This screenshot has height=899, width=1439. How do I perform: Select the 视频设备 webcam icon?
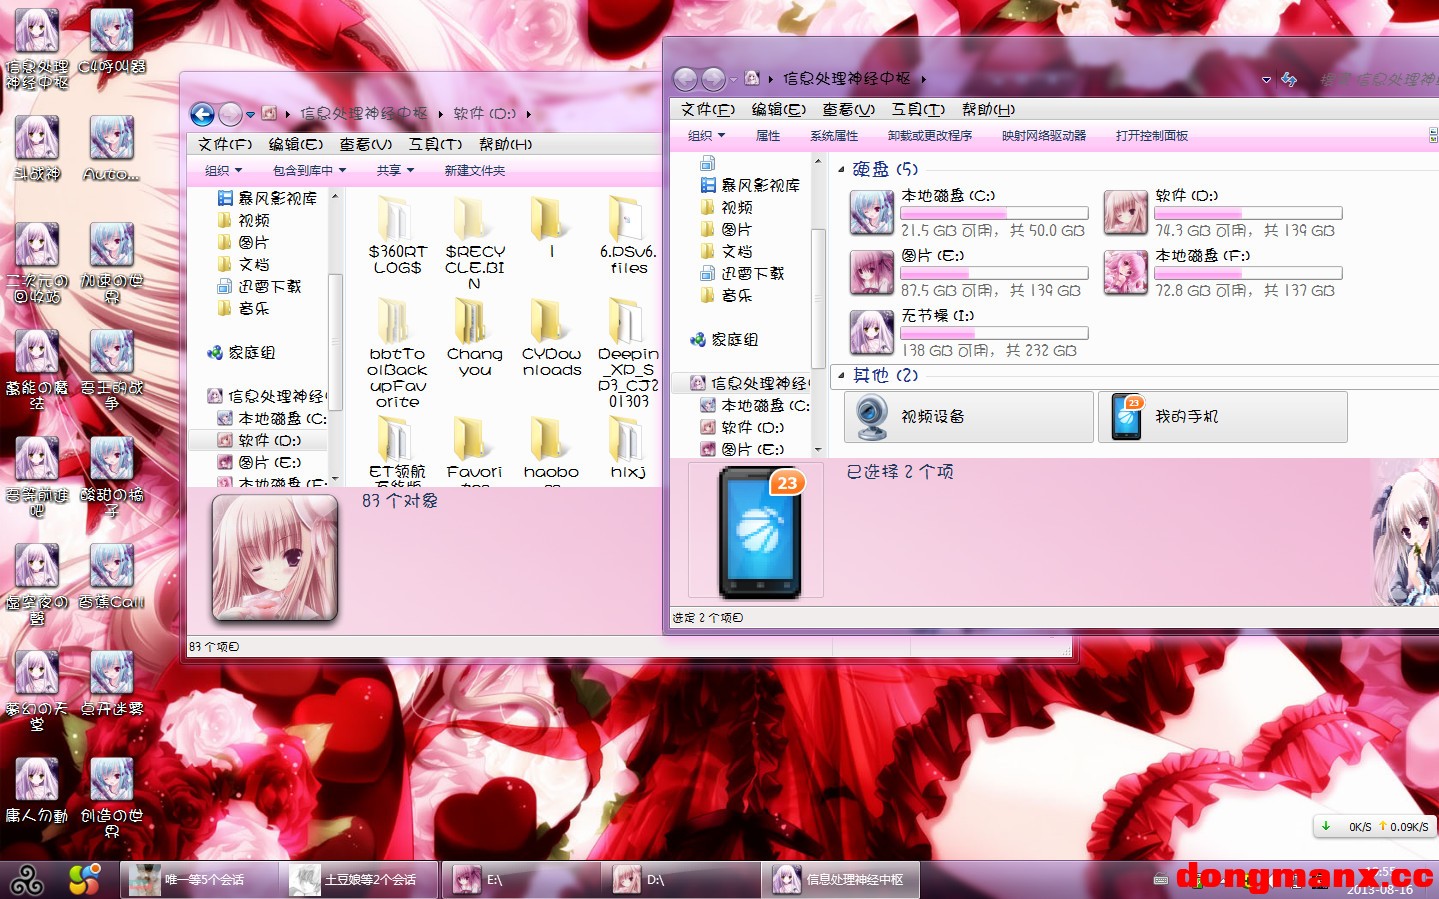click(871, 416)
